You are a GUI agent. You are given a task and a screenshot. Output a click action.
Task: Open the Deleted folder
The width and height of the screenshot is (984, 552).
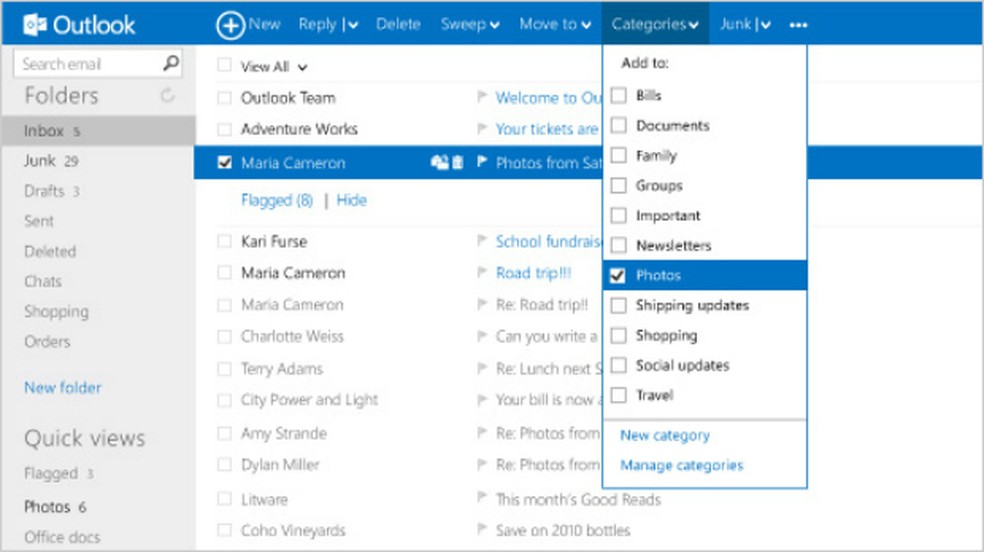click(x=50, y=251)
